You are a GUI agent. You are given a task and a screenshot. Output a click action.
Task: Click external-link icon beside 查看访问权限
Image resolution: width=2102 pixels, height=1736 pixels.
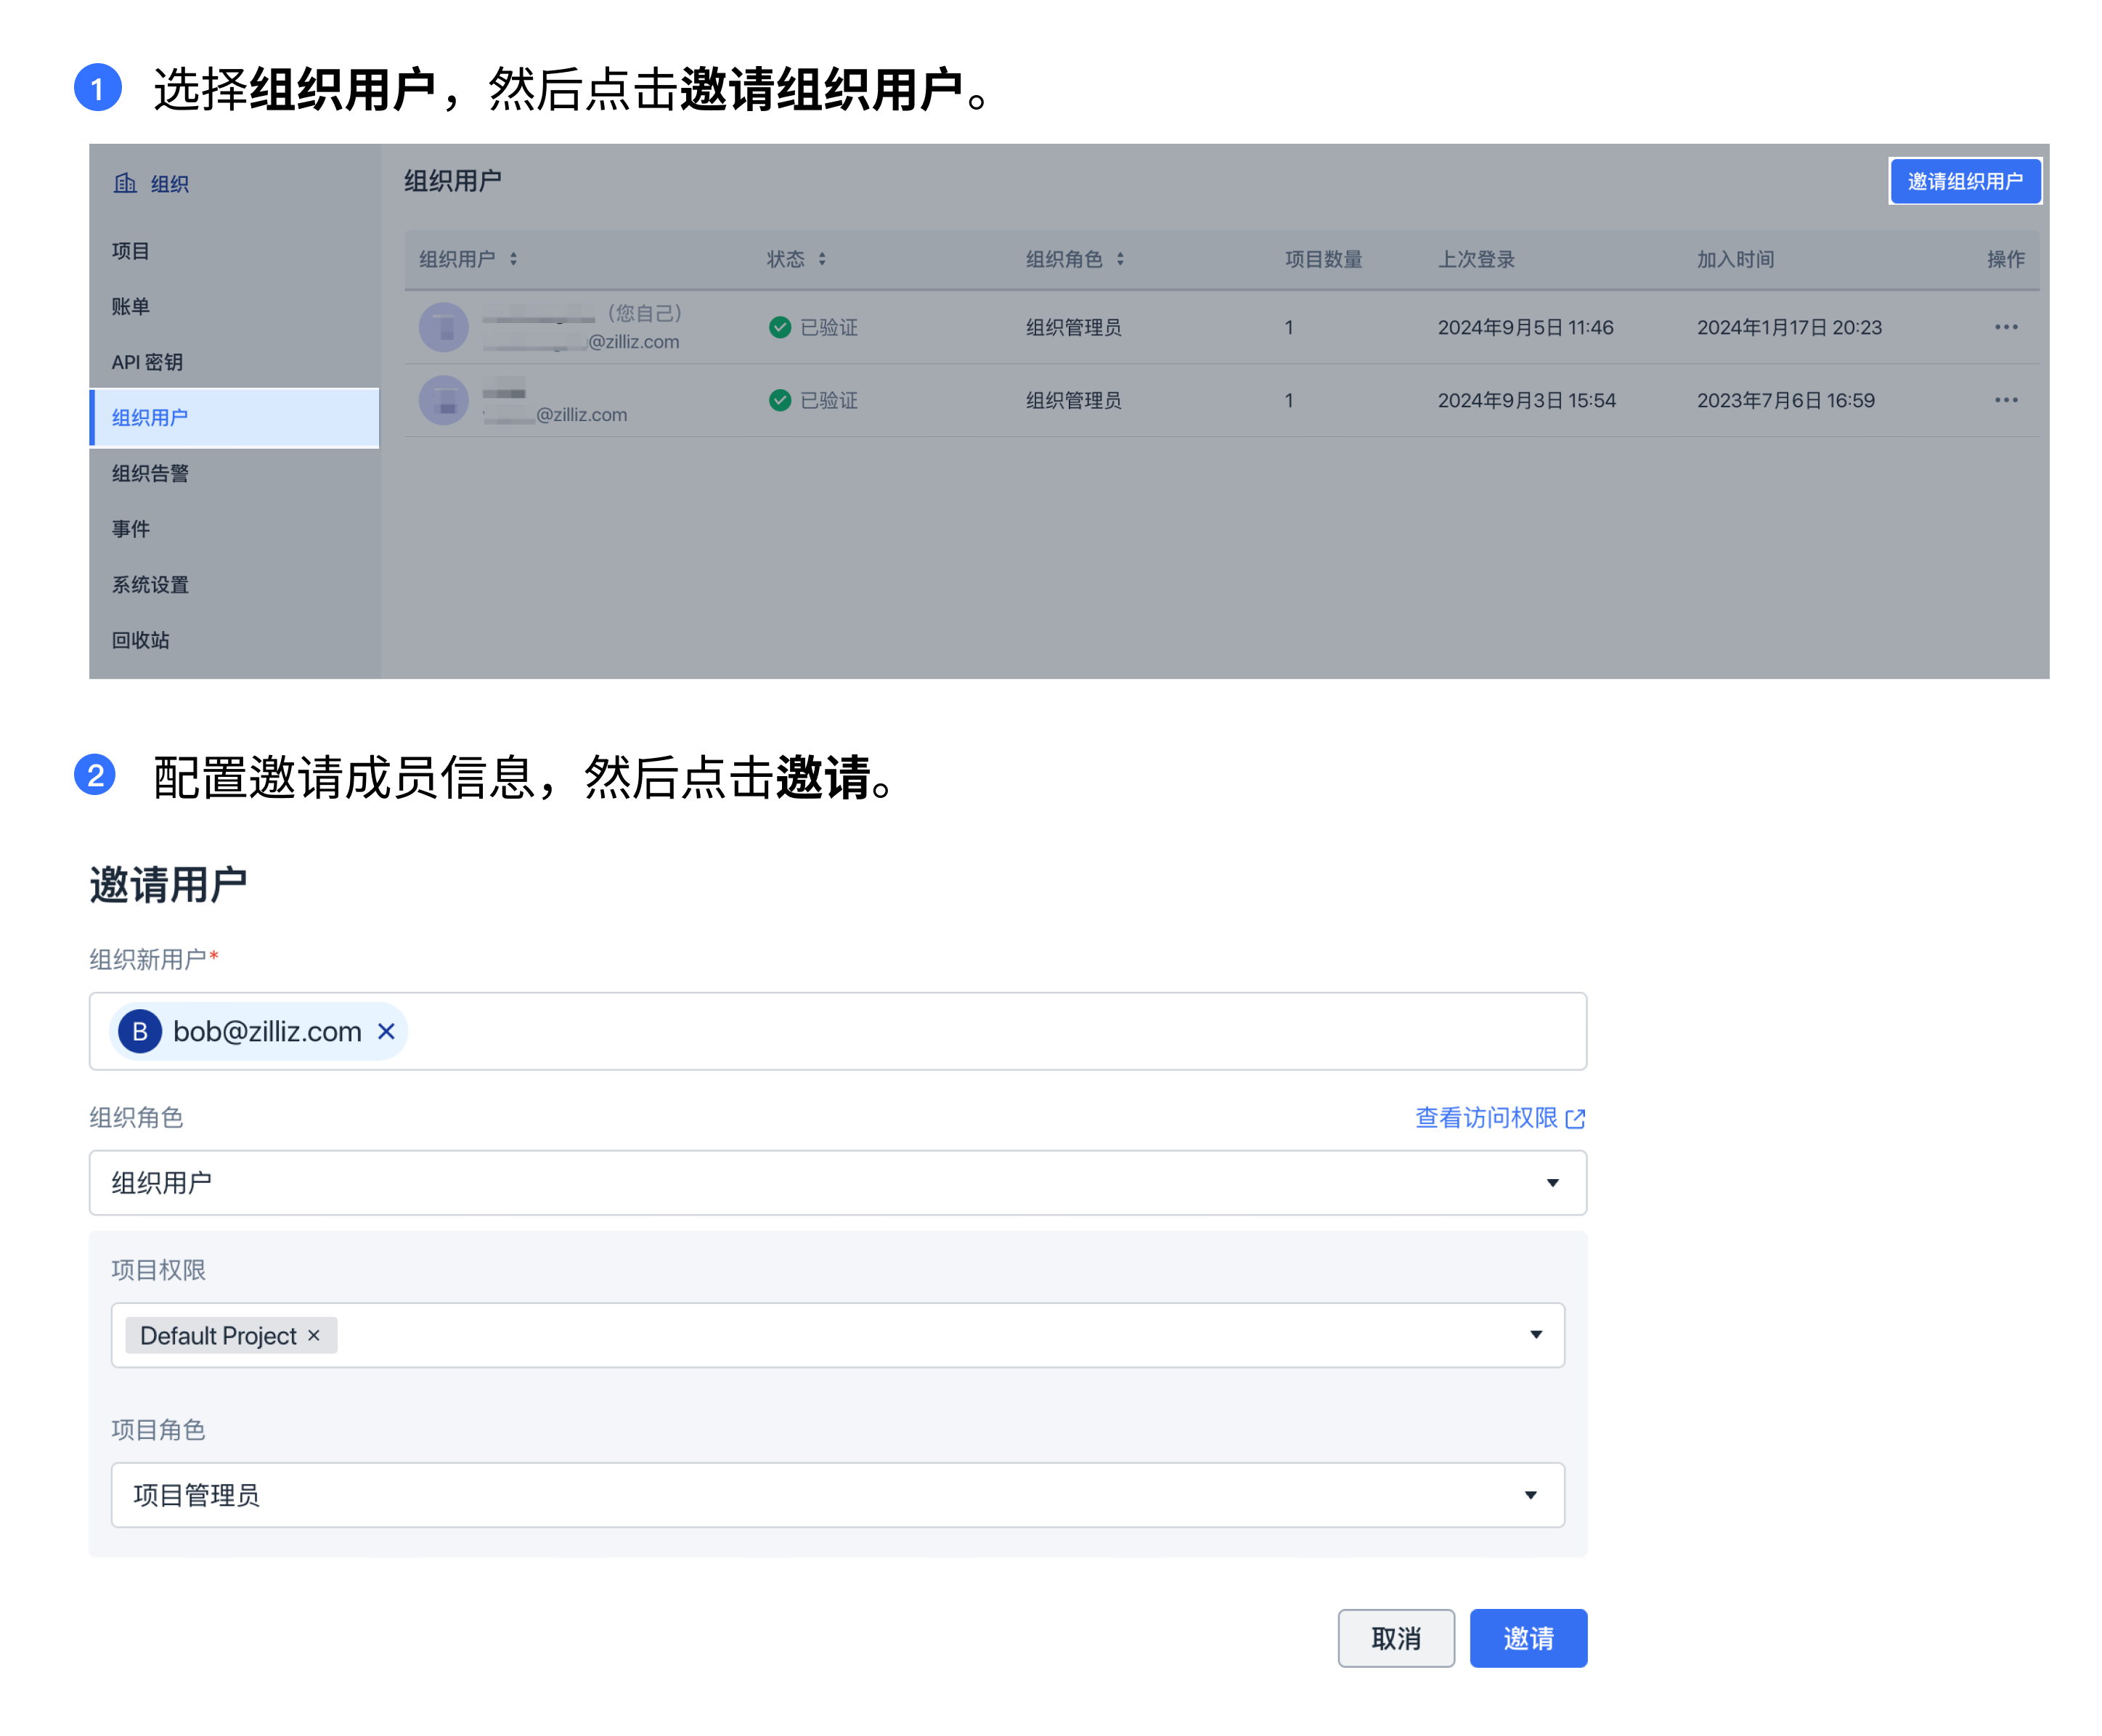click(1575, 1118)
